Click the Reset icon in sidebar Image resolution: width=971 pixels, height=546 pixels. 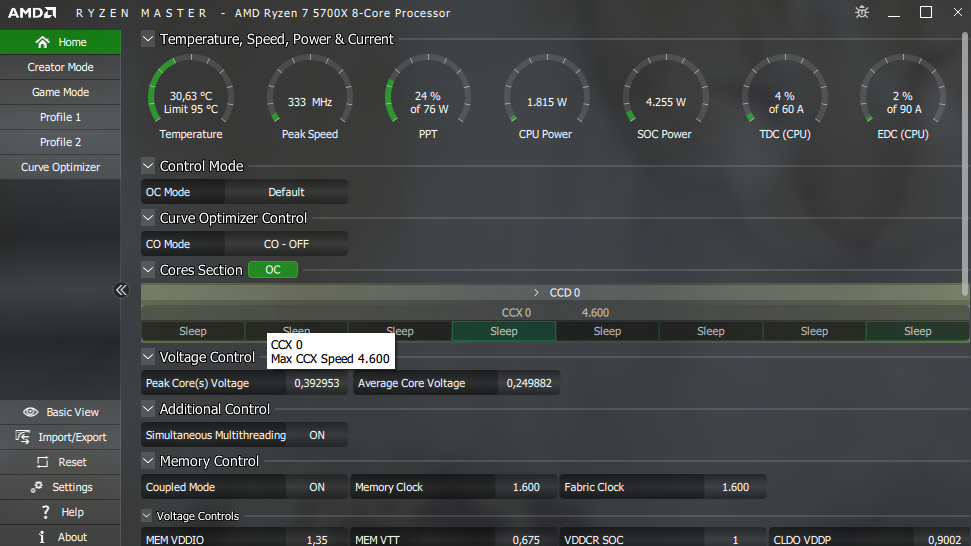coord(42,462)
